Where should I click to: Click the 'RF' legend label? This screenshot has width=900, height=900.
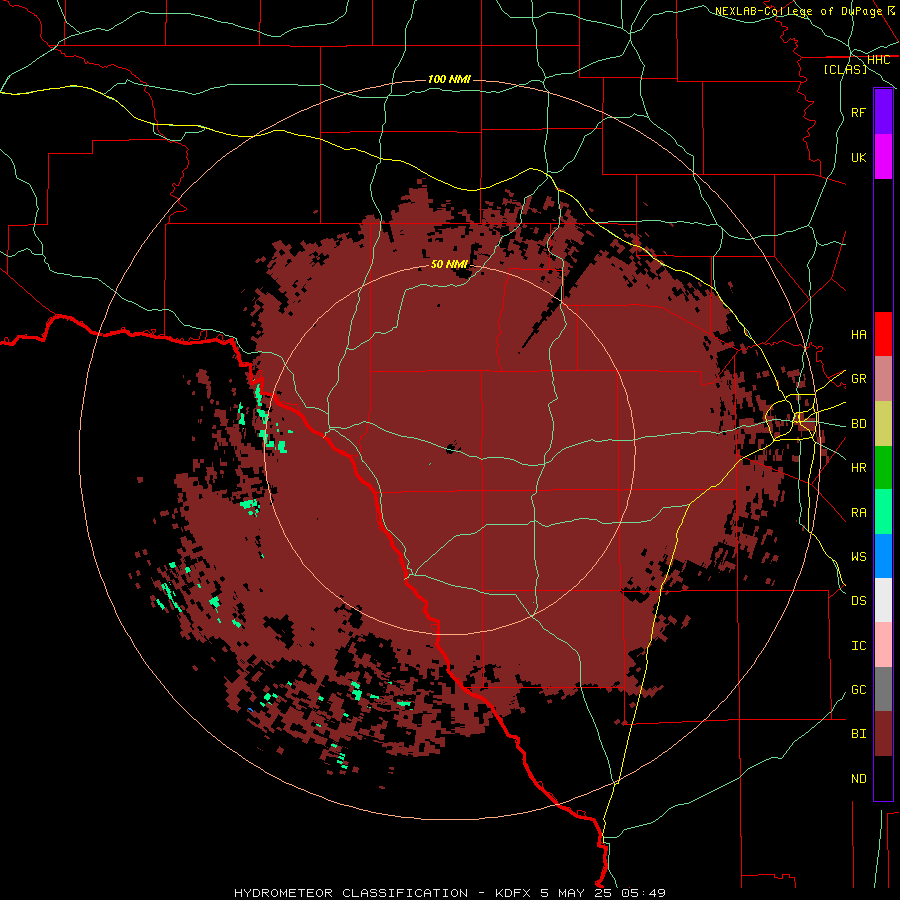[x=858, y=113]
